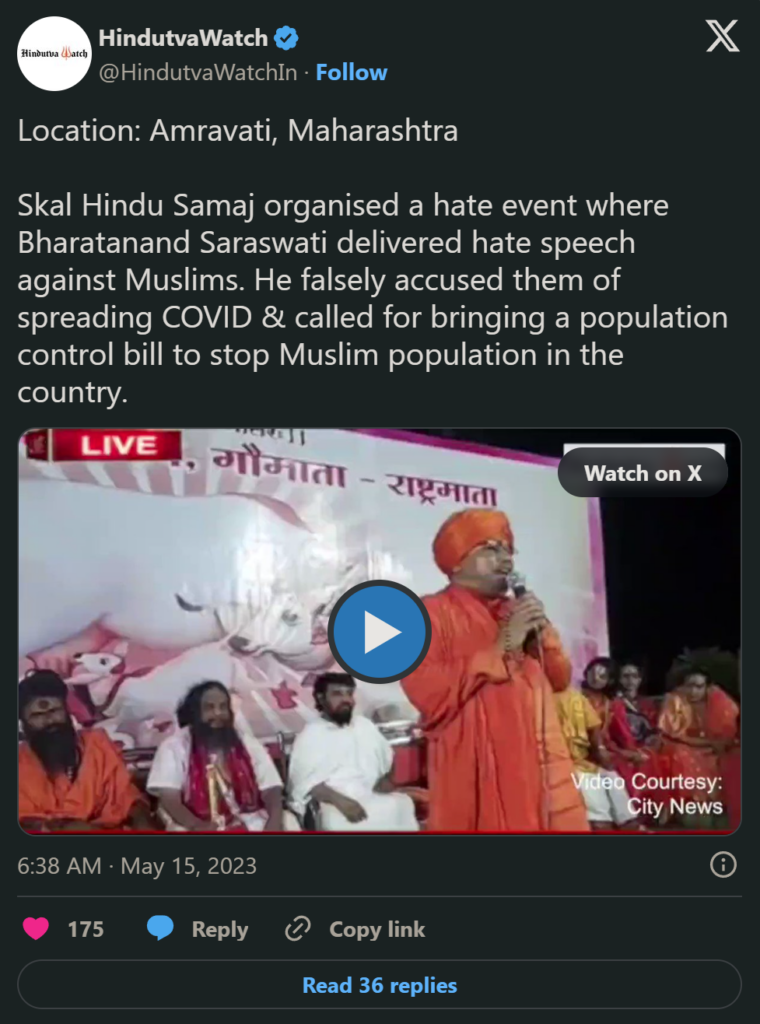
Task: Open the 6:38 AM May 15, 2023 timestamp
Action: click(x=137, y=866)
